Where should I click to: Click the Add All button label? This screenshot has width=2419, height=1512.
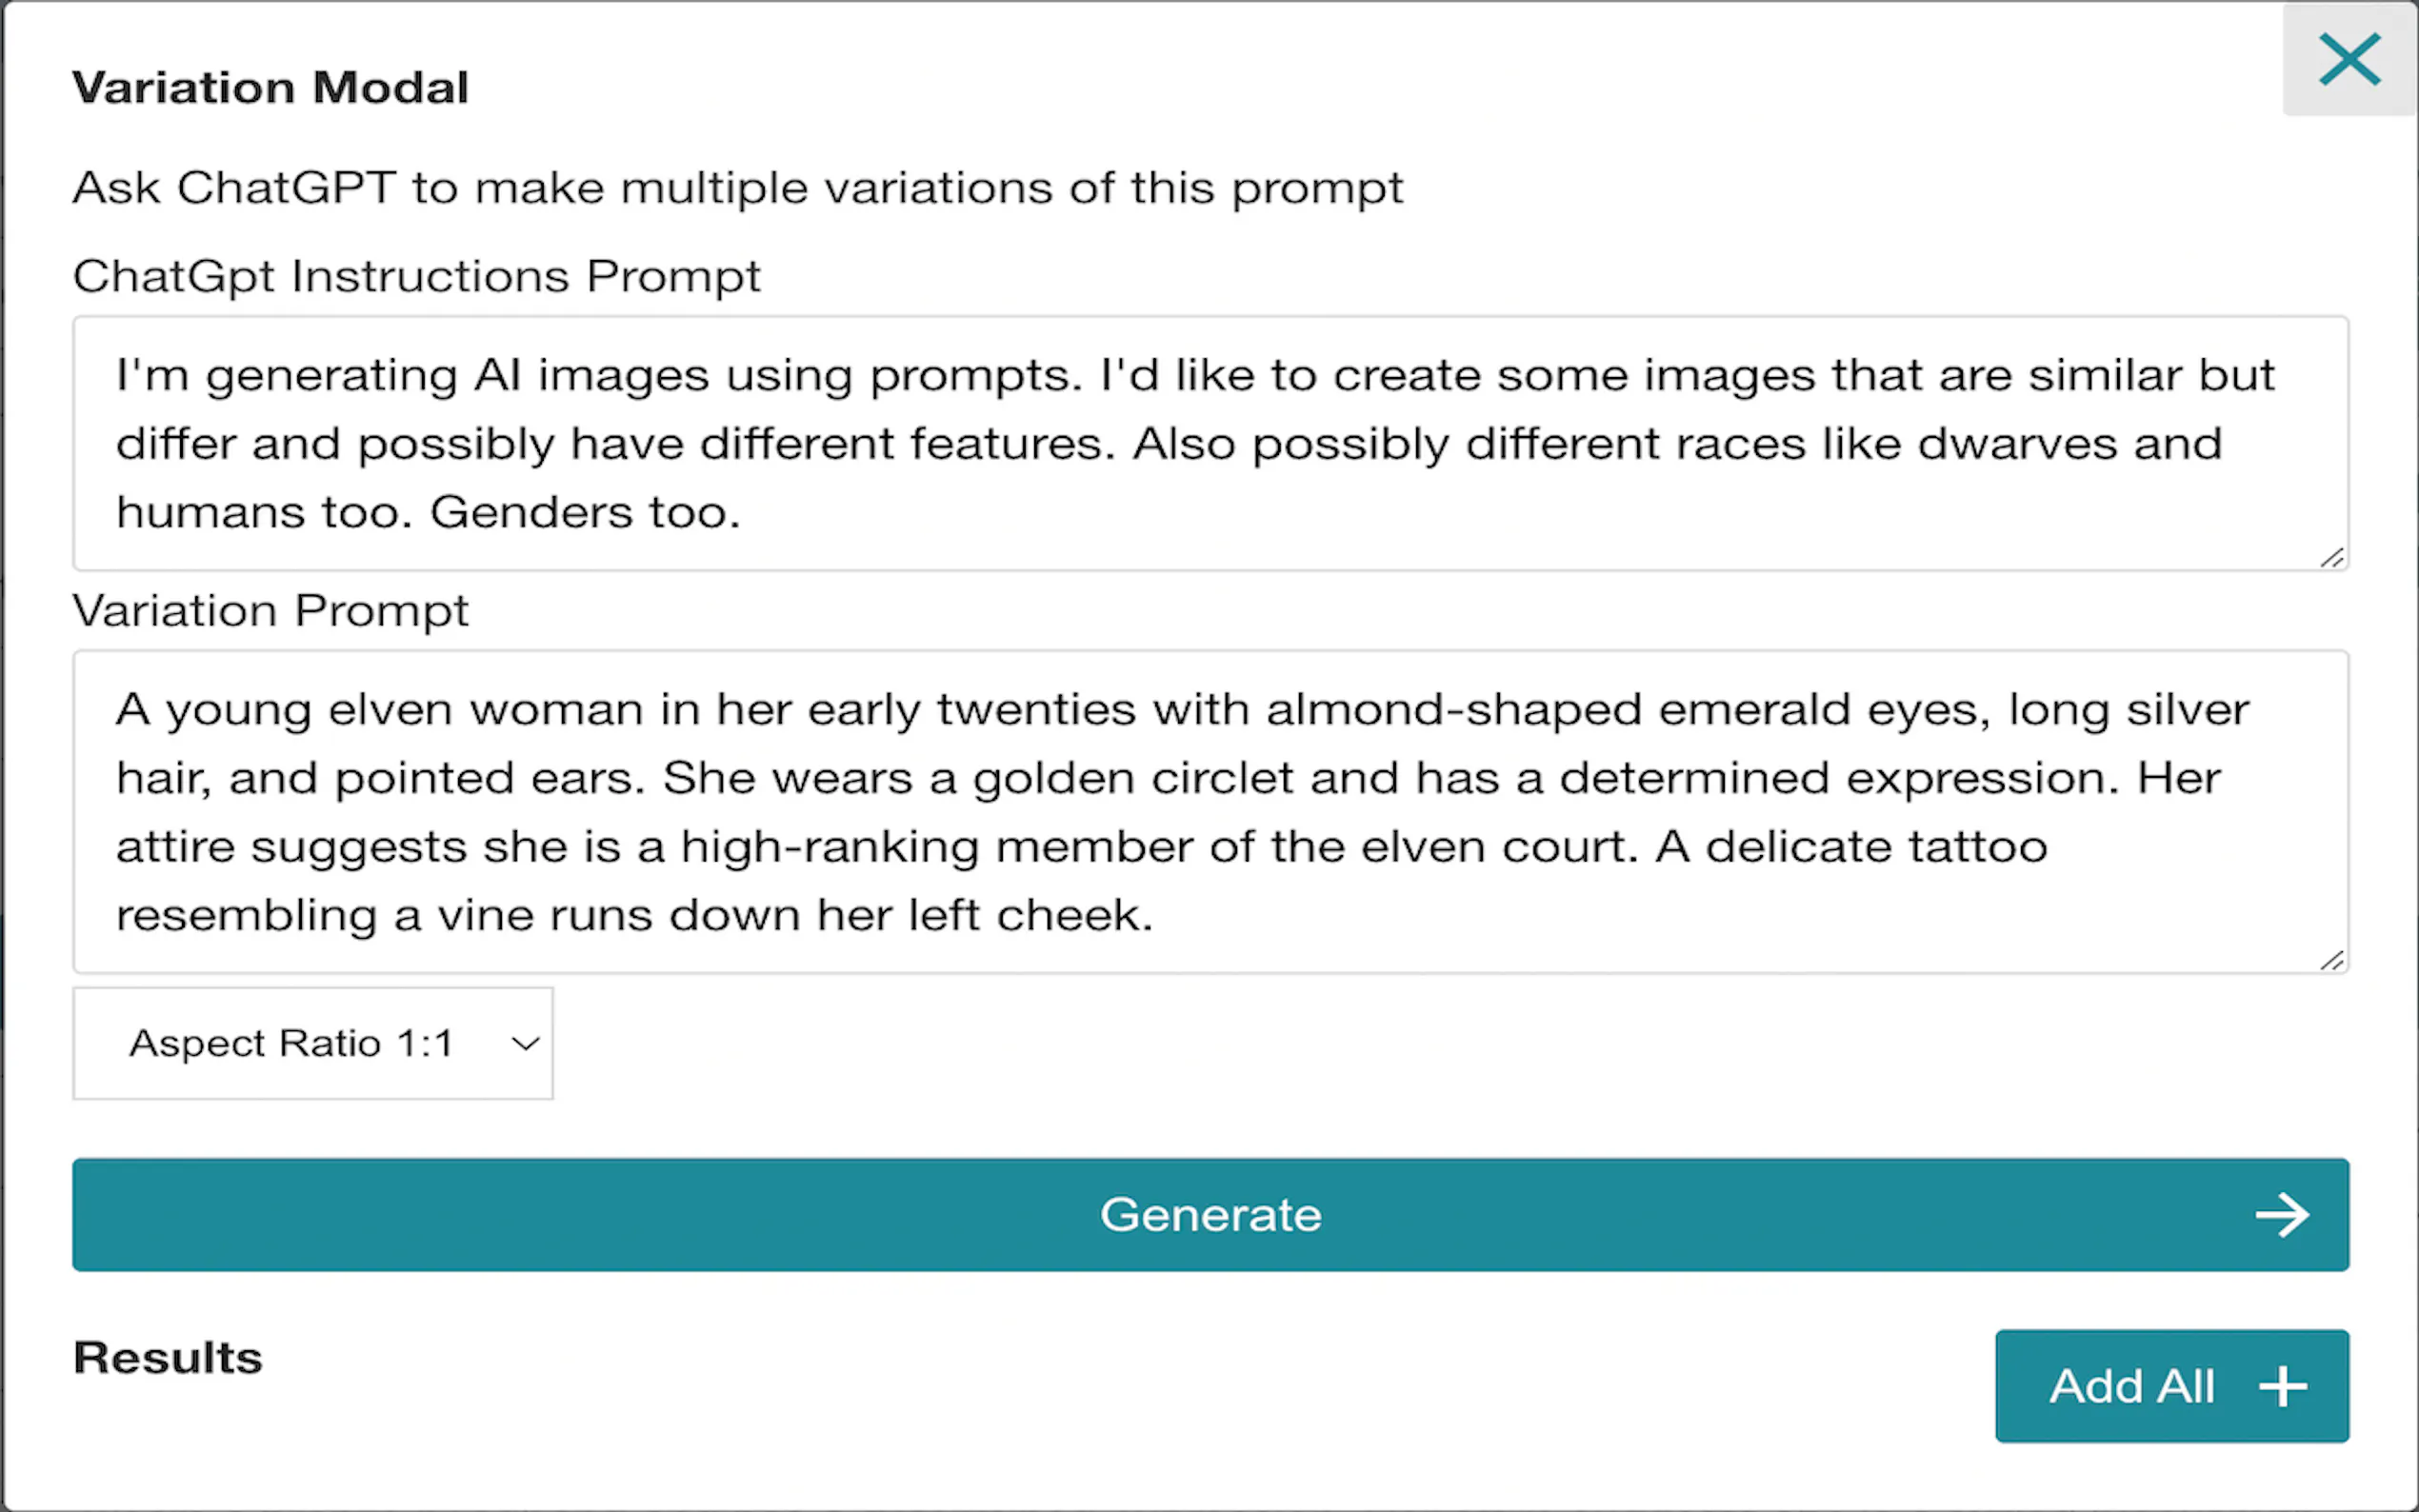tap(2132, 1386)
